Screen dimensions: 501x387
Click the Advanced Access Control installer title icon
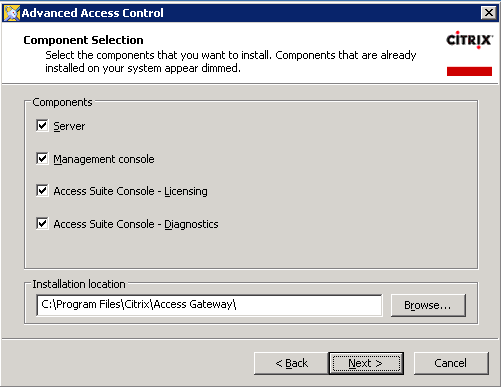coord(12,13)
